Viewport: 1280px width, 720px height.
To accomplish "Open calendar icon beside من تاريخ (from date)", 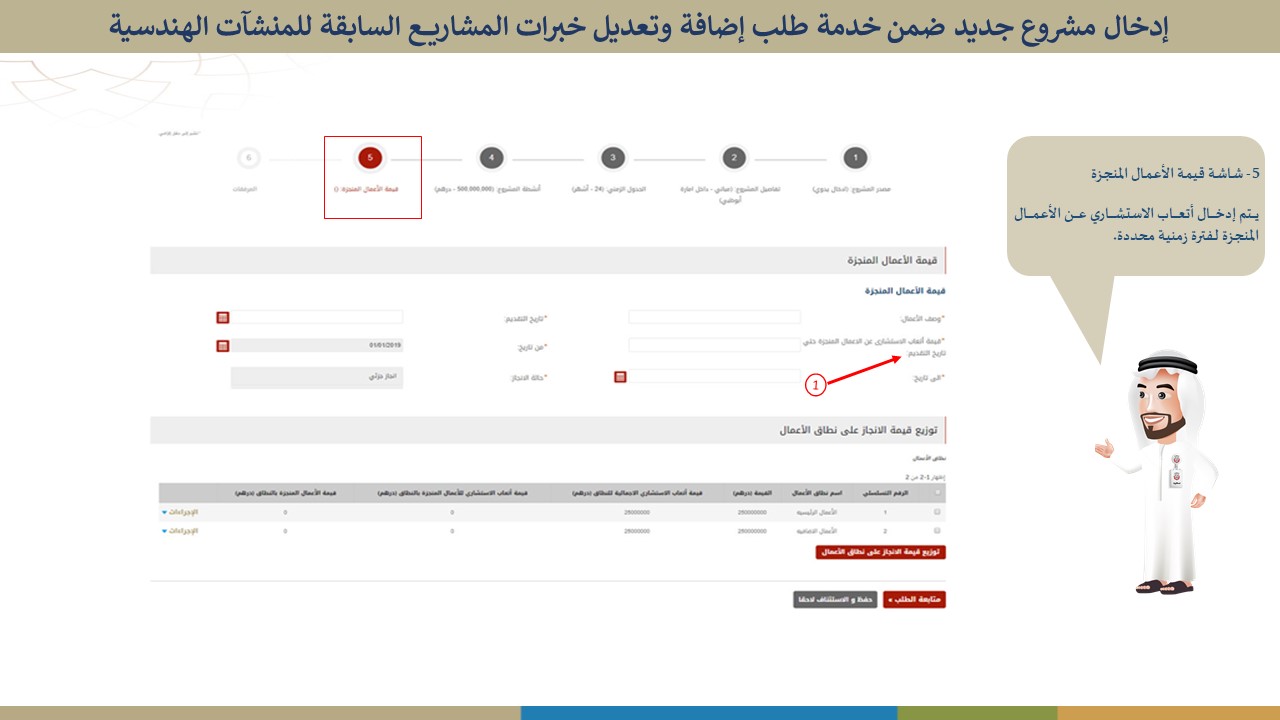I will tap(223, 346).
